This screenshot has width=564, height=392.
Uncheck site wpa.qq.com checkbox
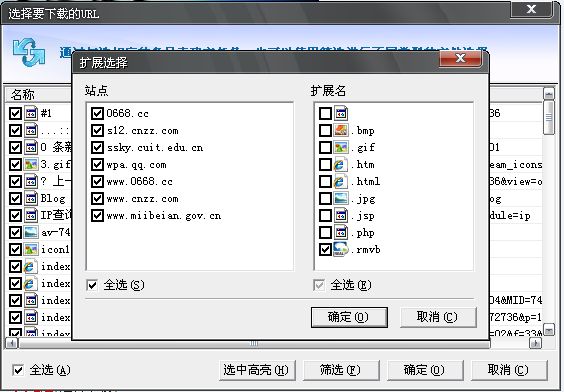[97, 164]
